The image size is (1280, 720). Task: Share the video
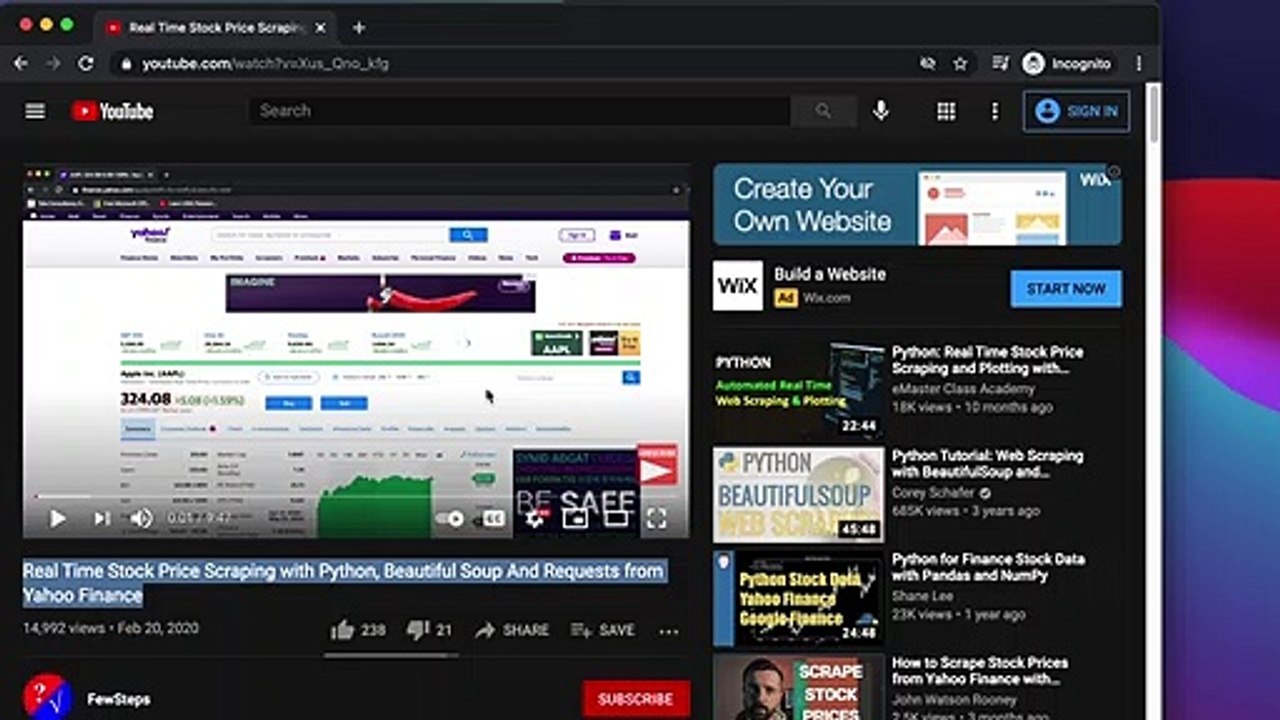pos(511,630)
